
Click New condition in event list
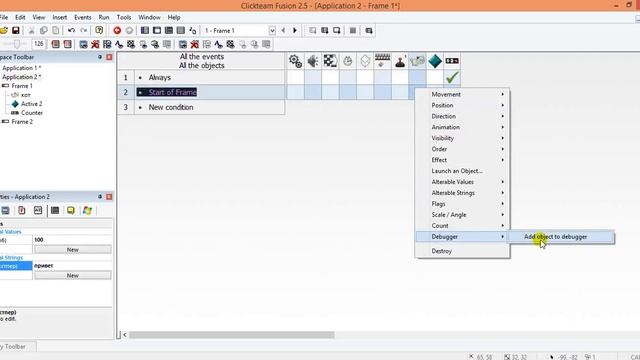(171, 107)
